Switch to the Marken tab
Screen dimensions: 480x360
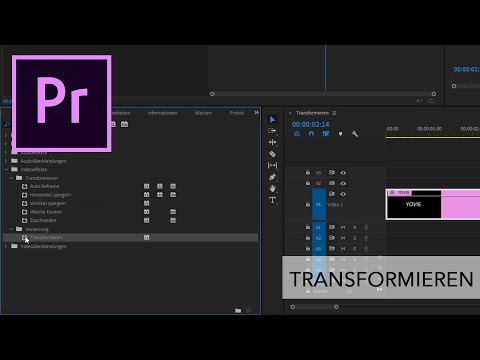pyautogui.click(x=203, y=113)
